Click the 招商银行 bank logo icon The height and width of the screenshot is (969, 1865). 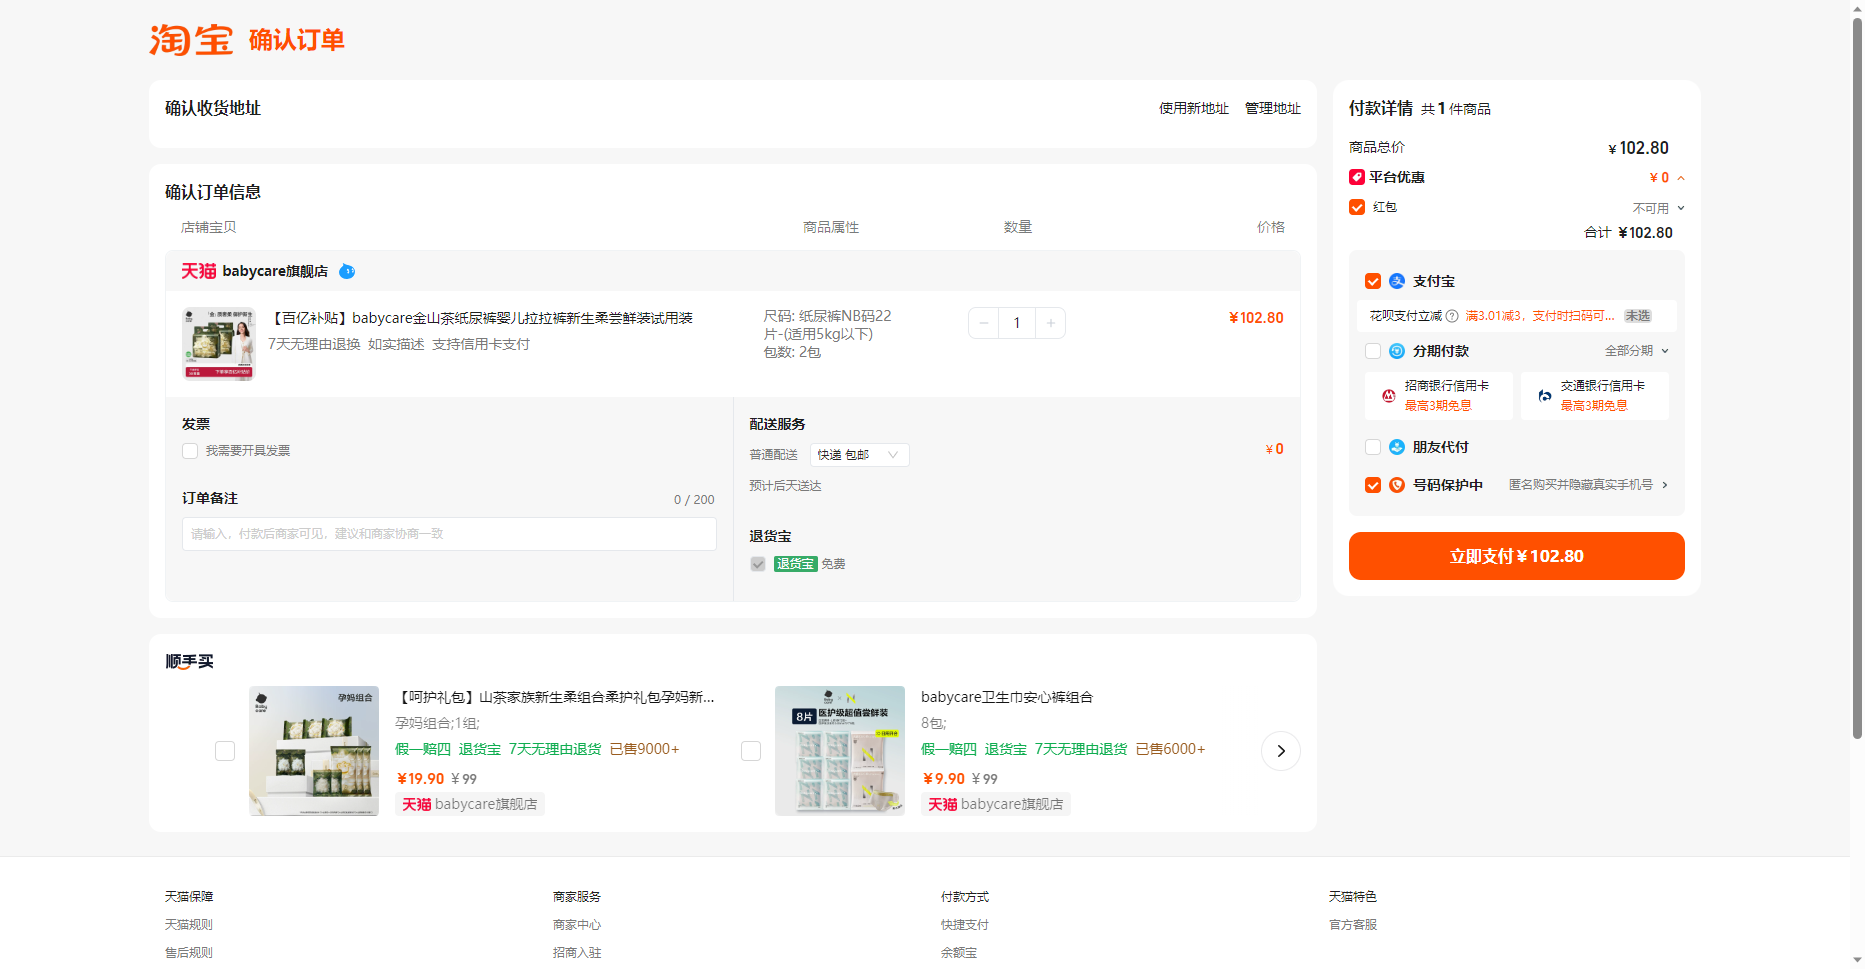(x=1388, y=396)
